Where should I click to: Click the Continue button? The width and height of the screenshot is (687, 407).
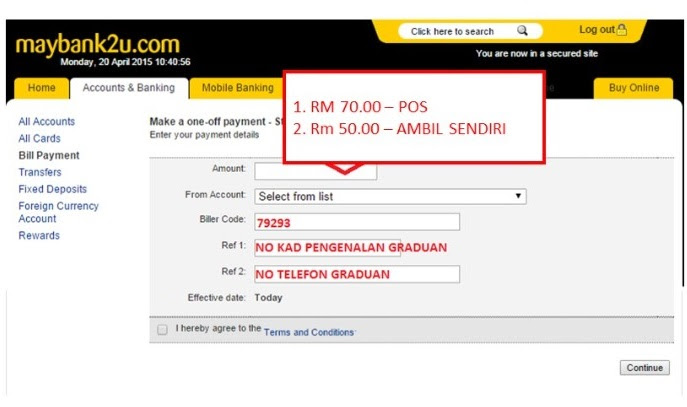point(645,368)
